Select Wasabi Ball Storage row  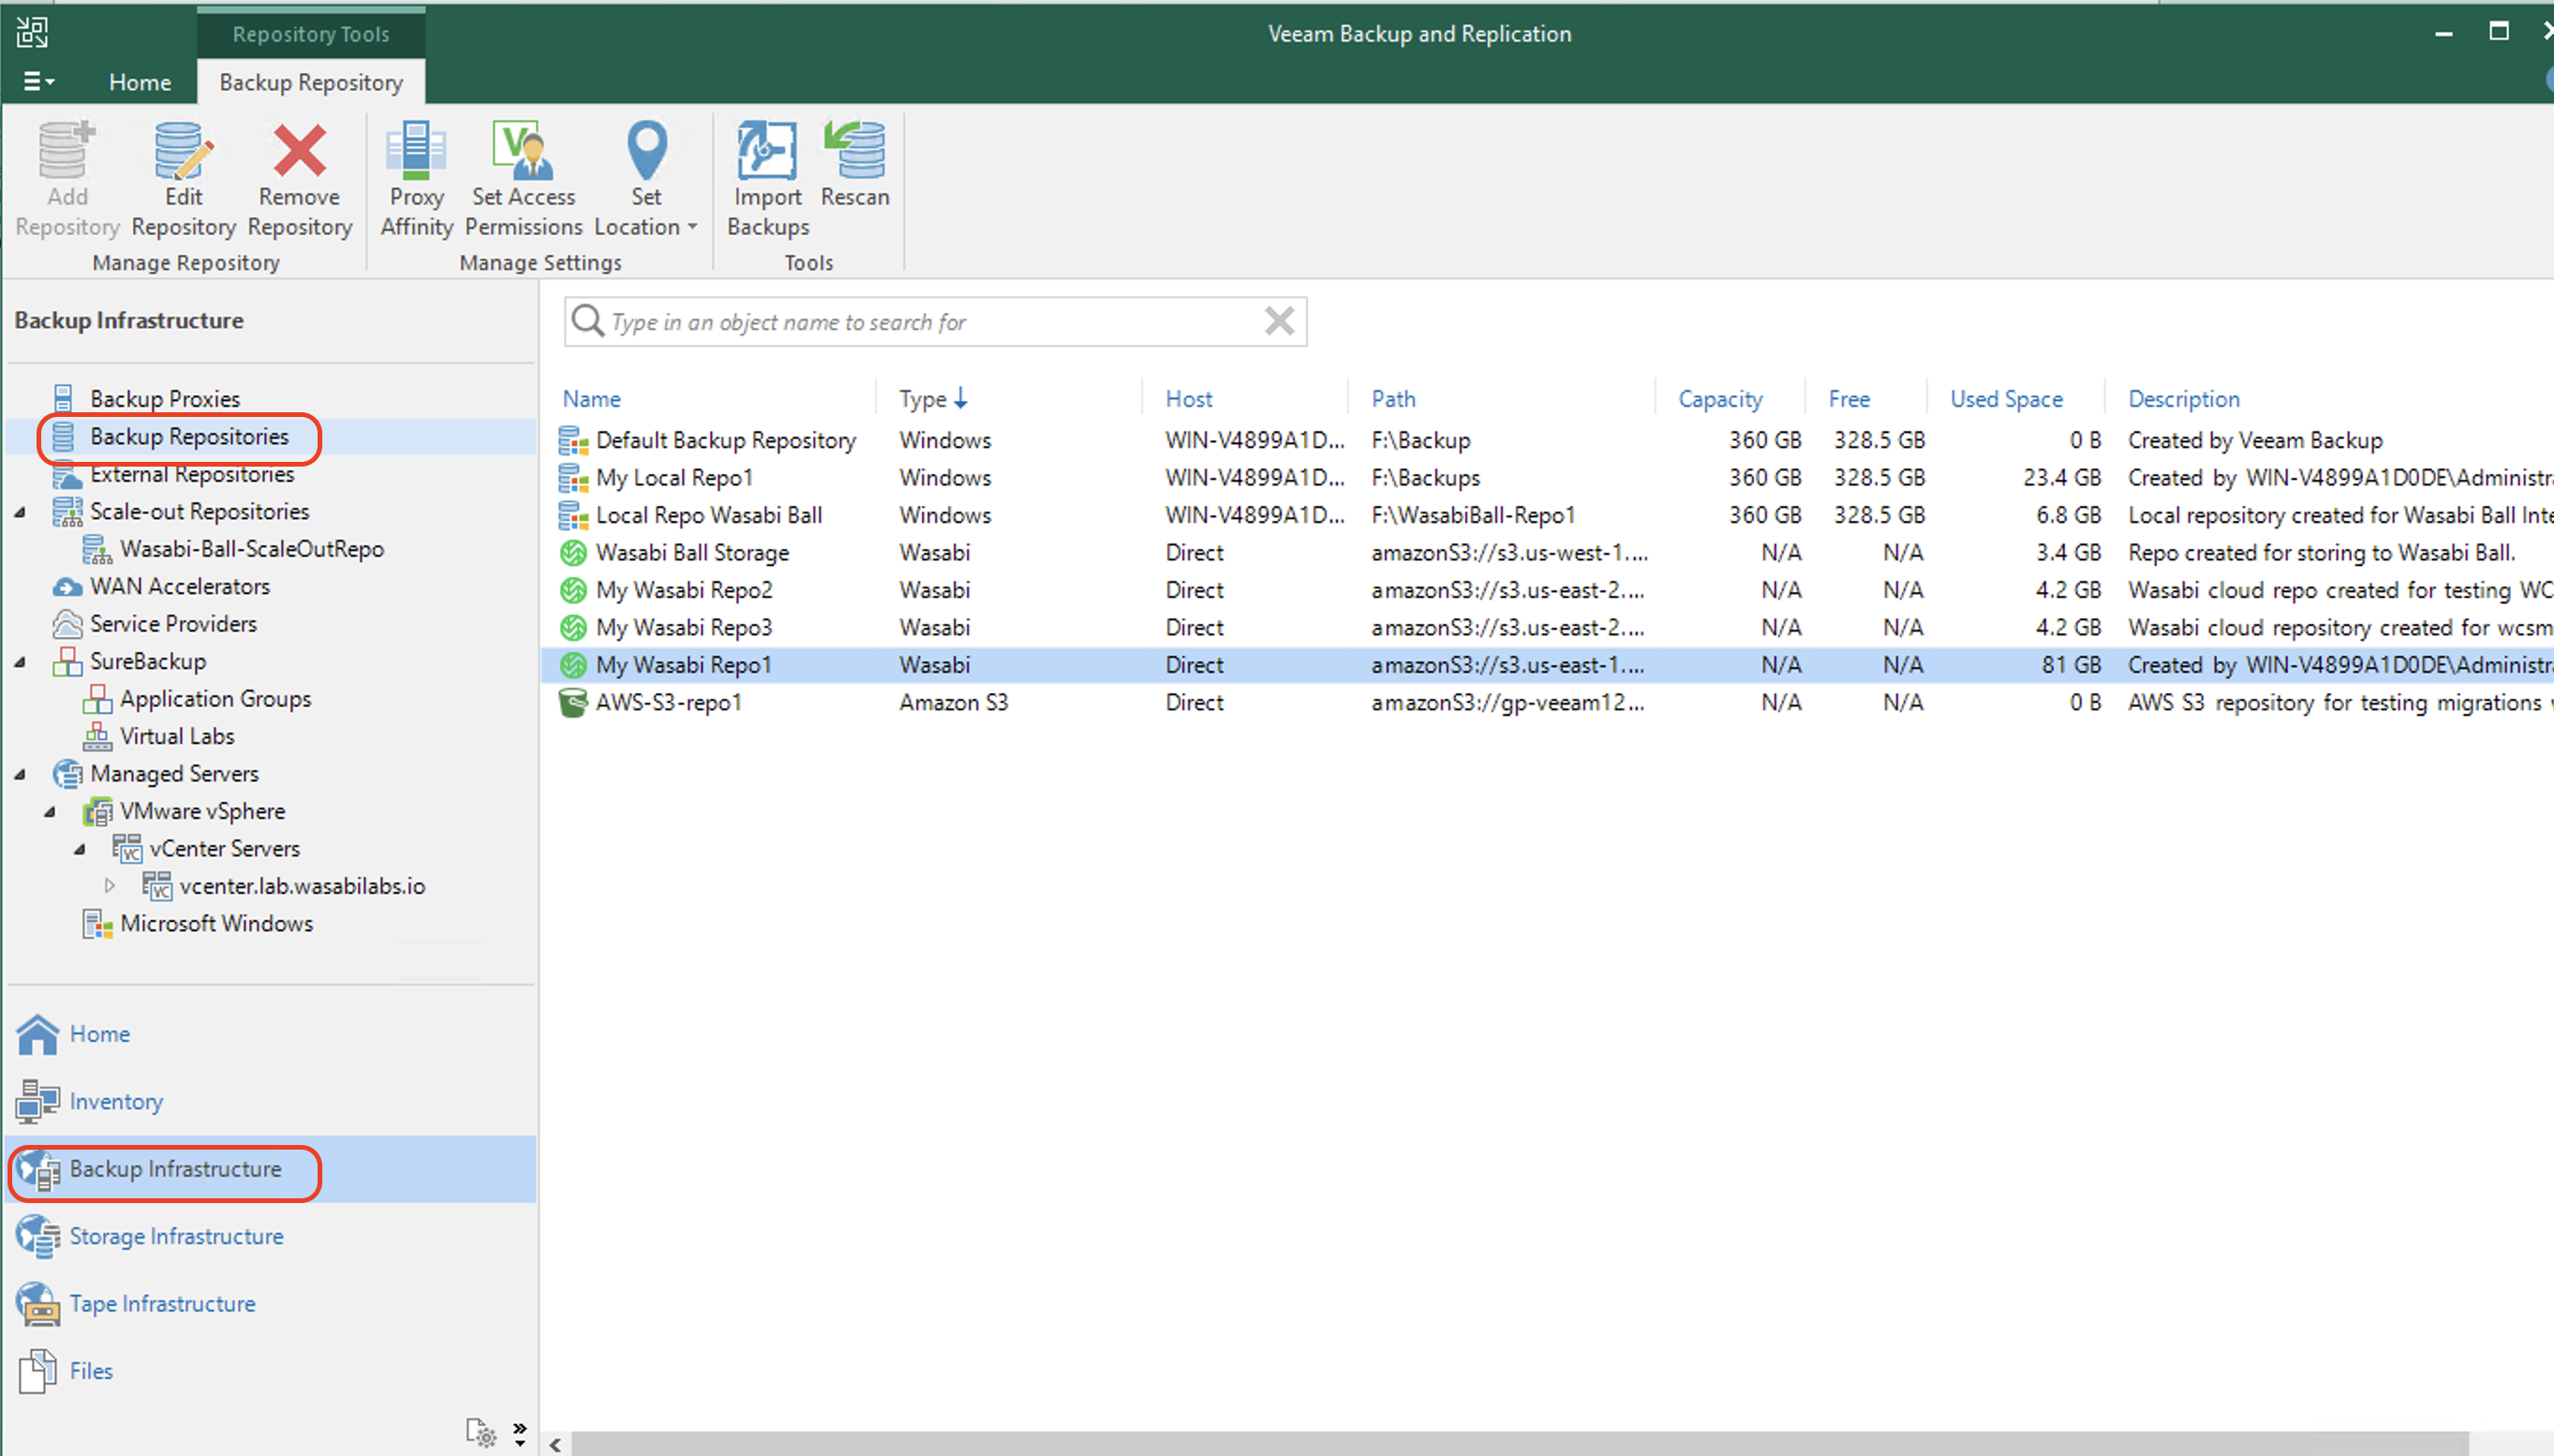(1547, 552)
